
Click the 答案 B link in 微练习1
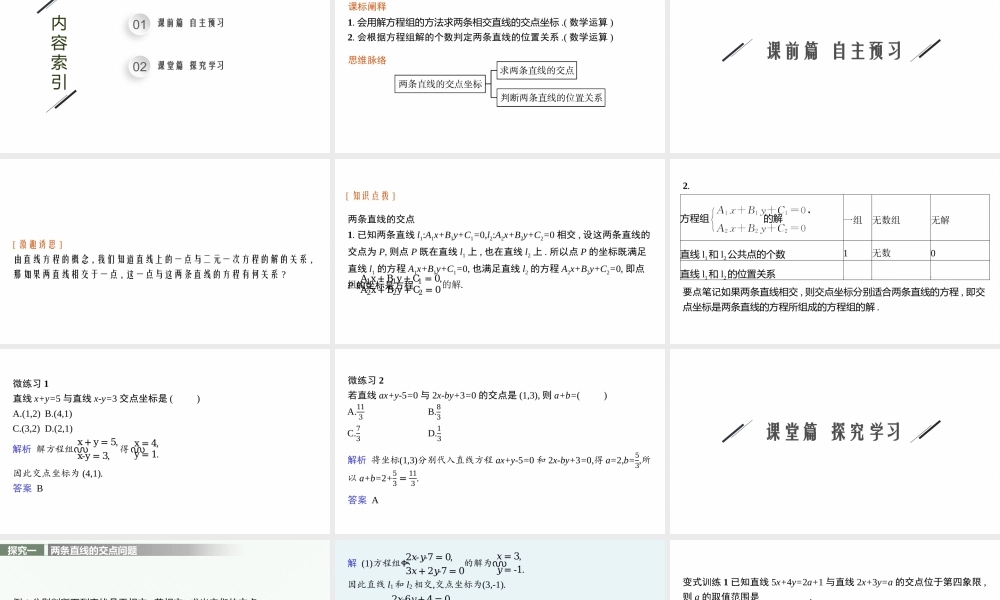pyautogui.click(x=25, y=489)
